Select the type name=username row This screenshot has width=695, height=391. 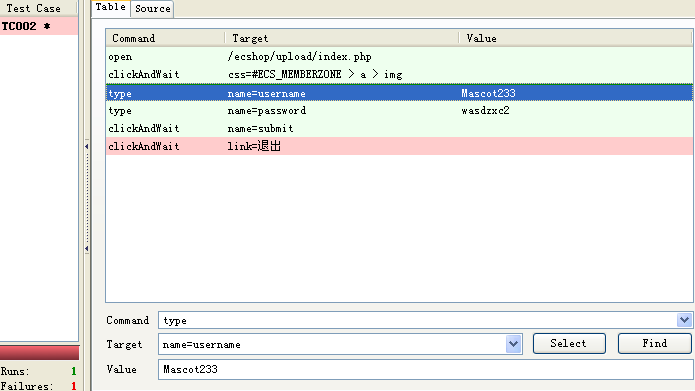coord(399,93)
